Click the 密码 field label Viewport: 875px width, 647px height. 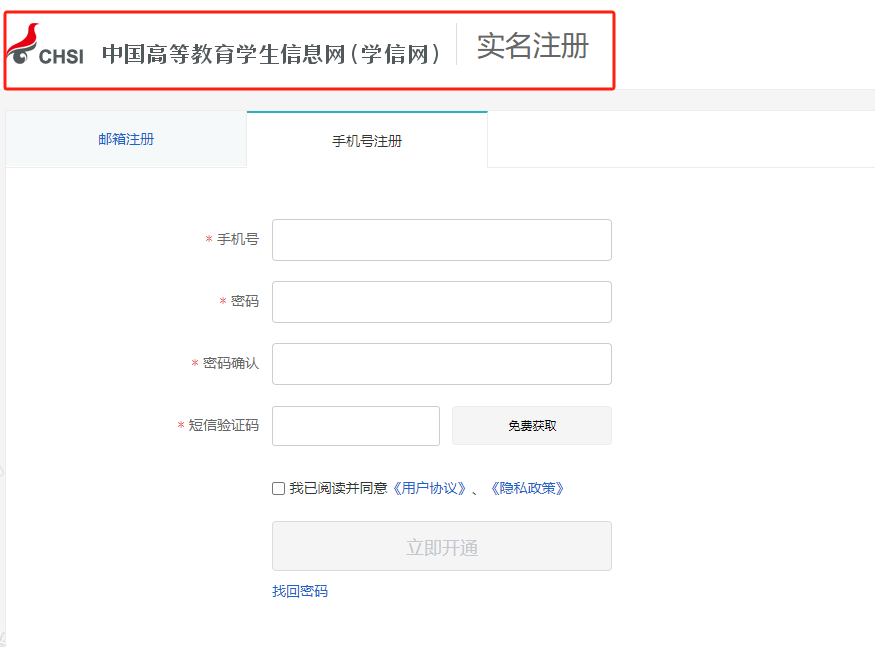[245, 302]
